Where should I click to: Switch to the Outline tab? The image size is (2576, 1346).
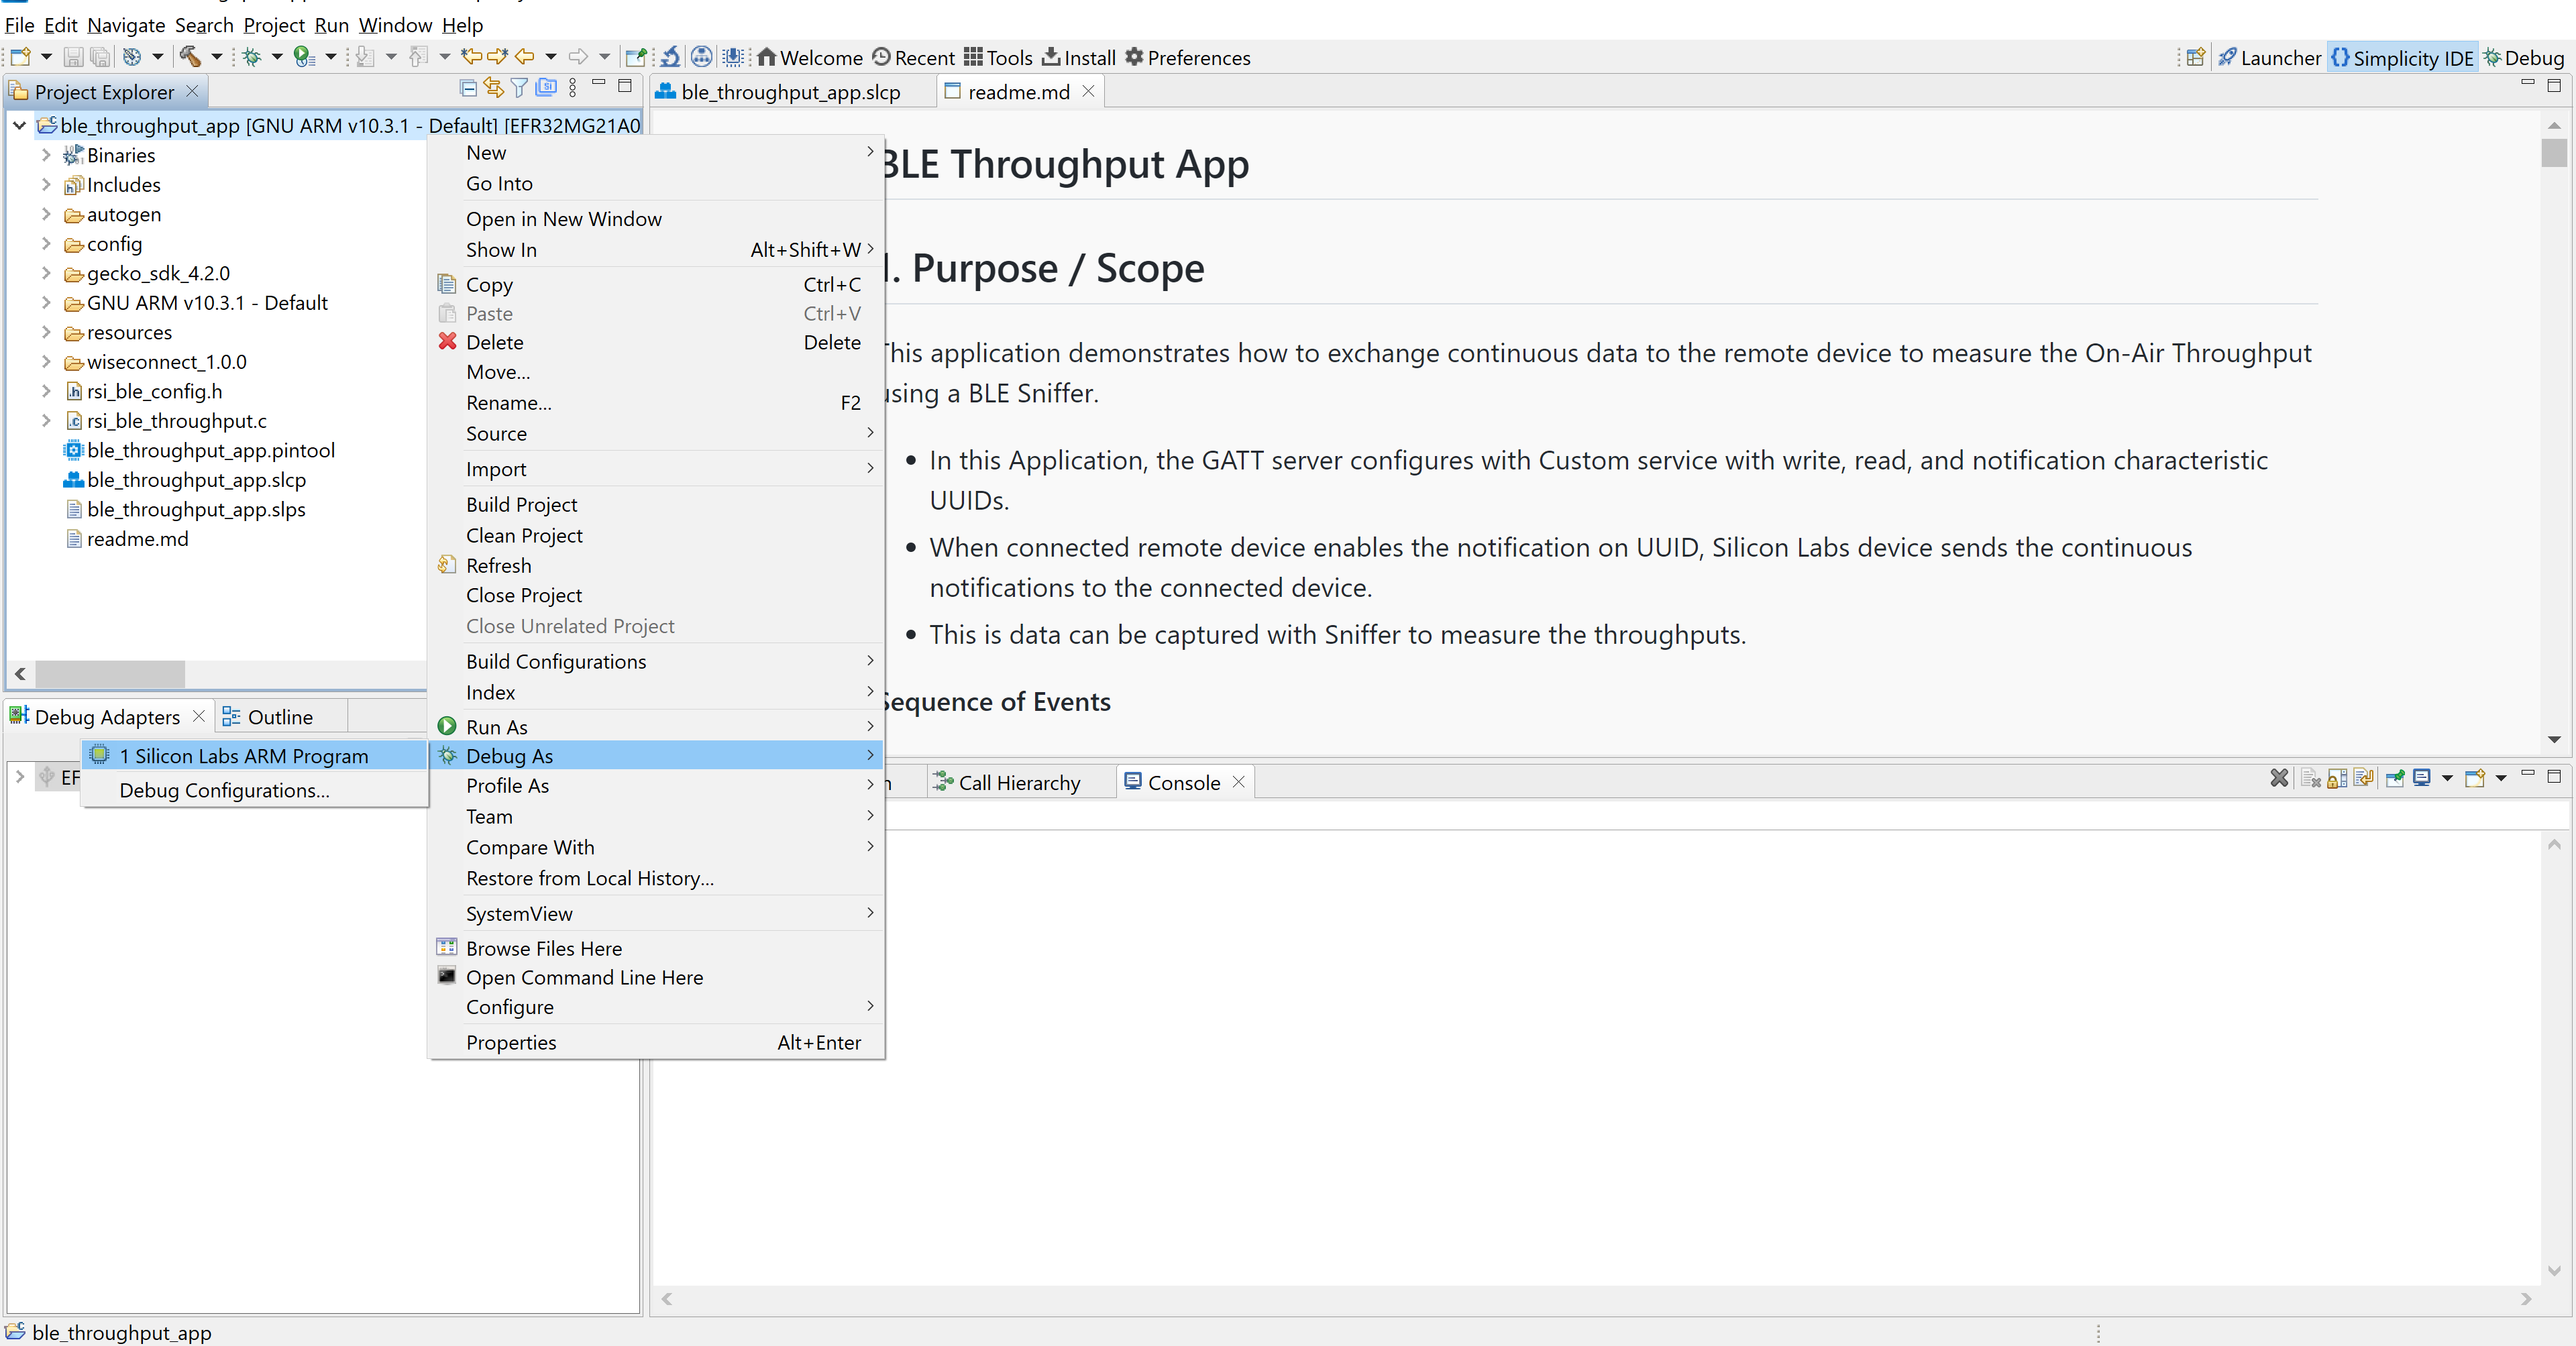(x=268, y=716)
